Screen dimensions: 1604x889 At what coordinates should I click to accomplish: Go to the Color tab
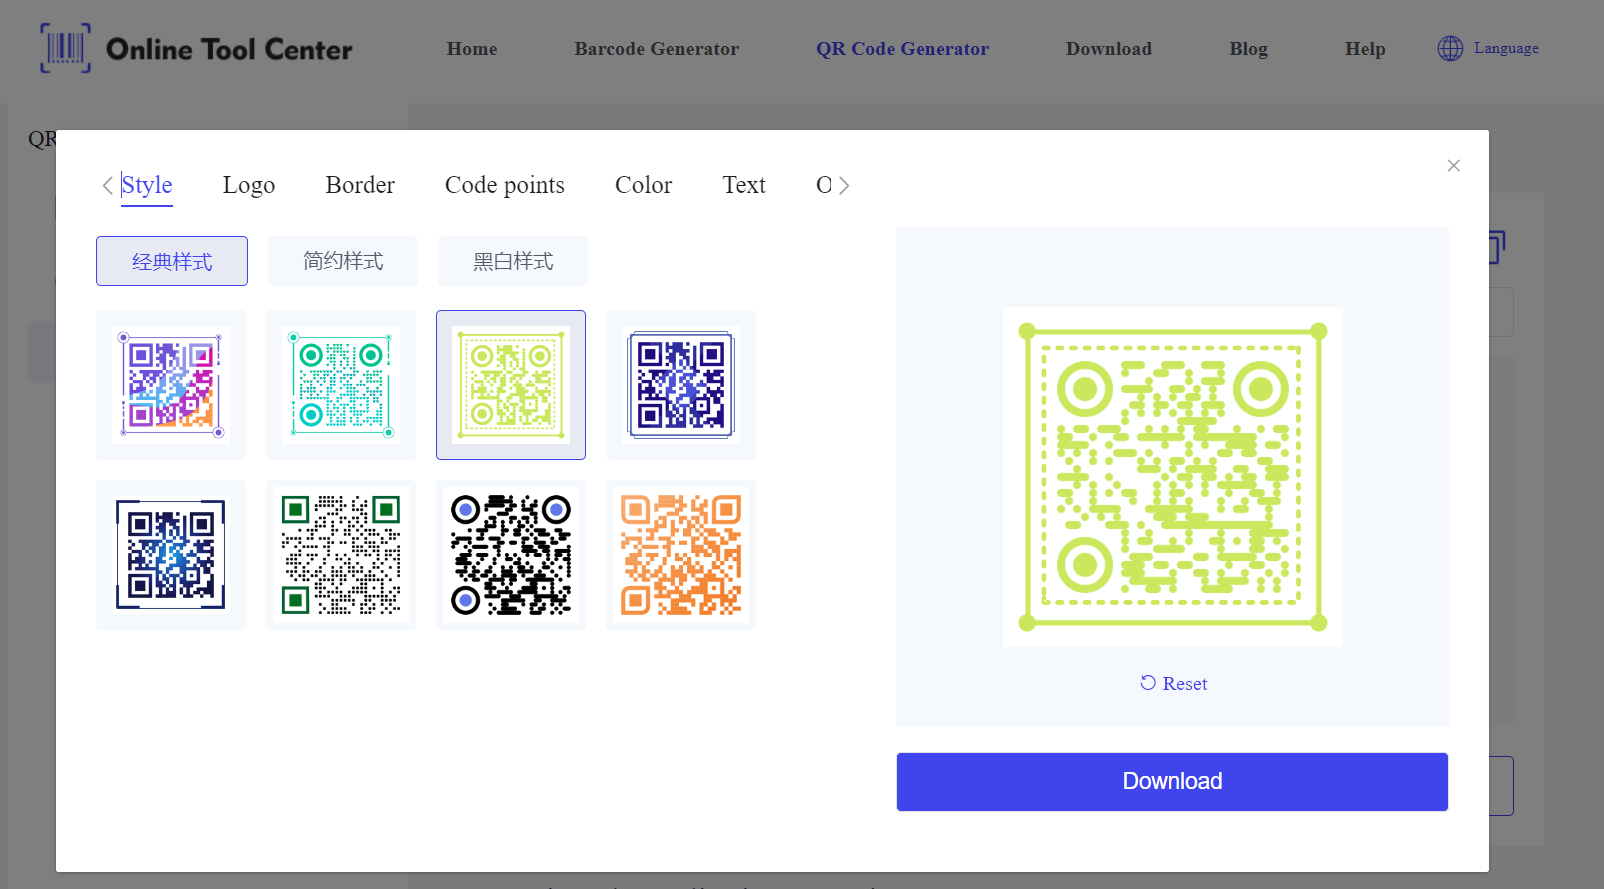point(644,185)
